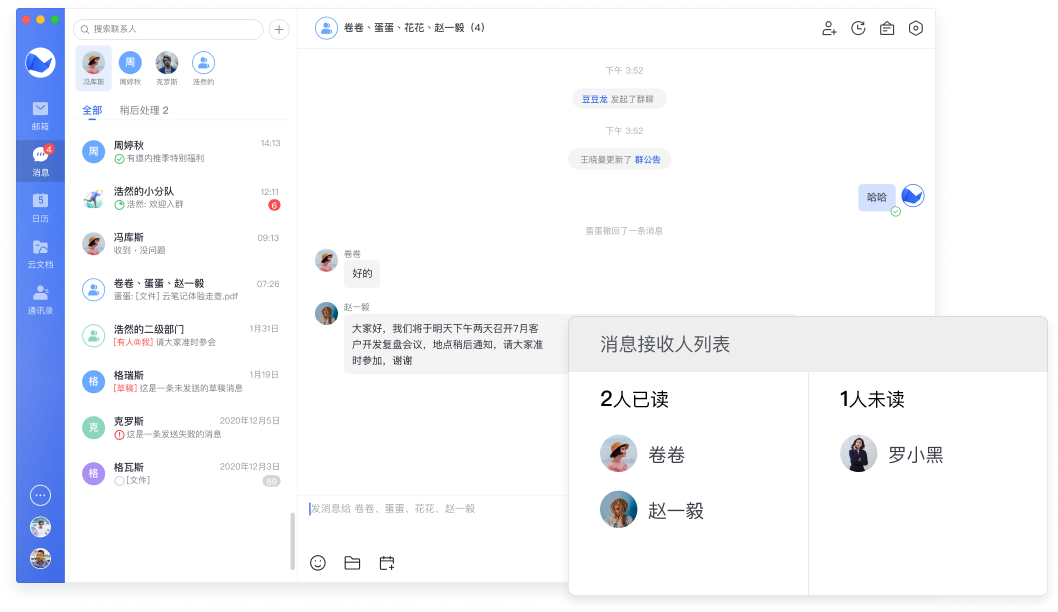Click the schedule calendar icon below message box
Screen dimensions: 1058x612
click(387, 563)
